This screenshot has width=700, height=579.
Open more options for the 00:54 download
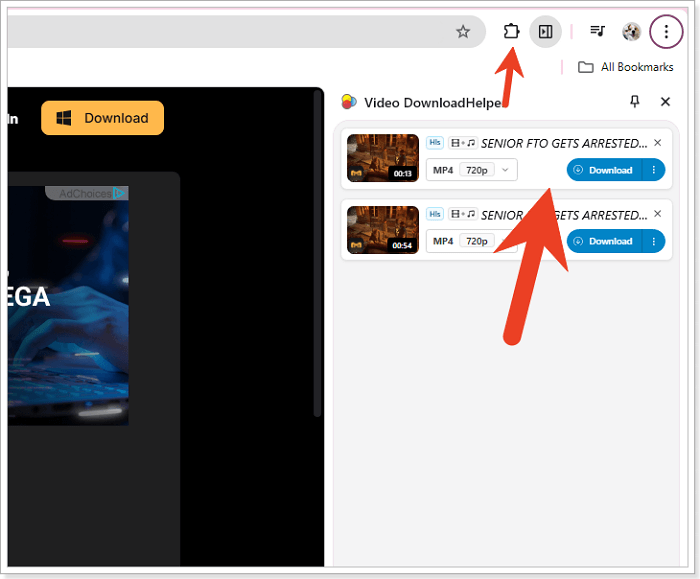pyautogui.click(x=654, y=241)
